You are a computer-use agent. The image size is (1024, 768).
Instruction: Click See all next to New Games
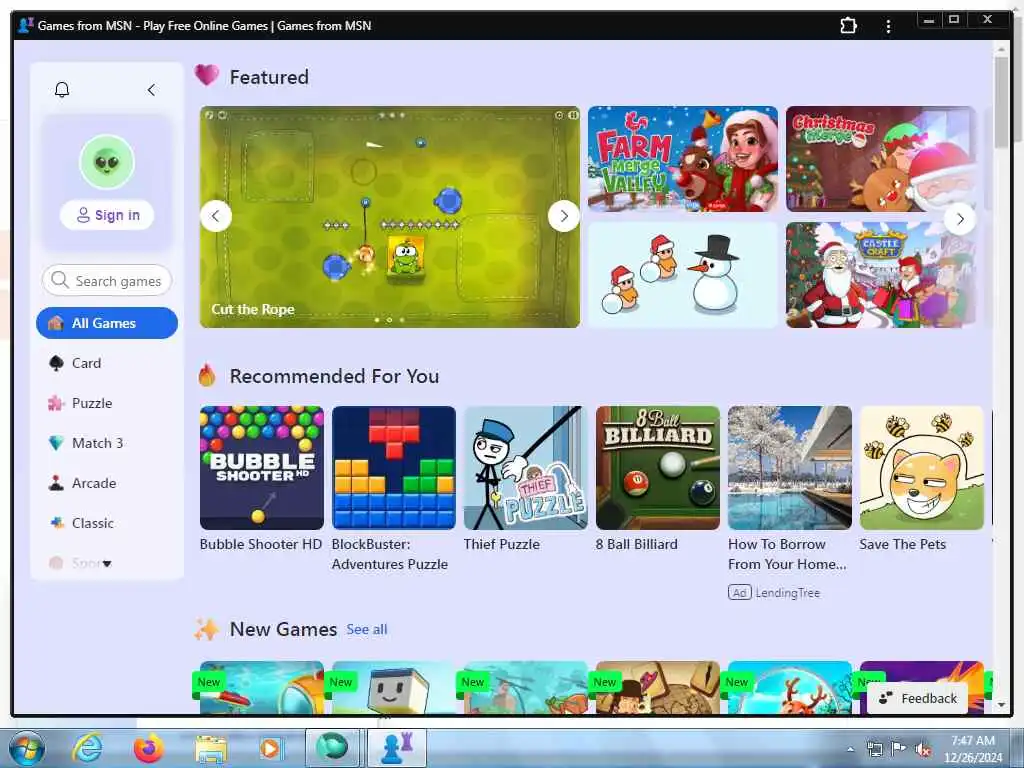coord(366,630)
